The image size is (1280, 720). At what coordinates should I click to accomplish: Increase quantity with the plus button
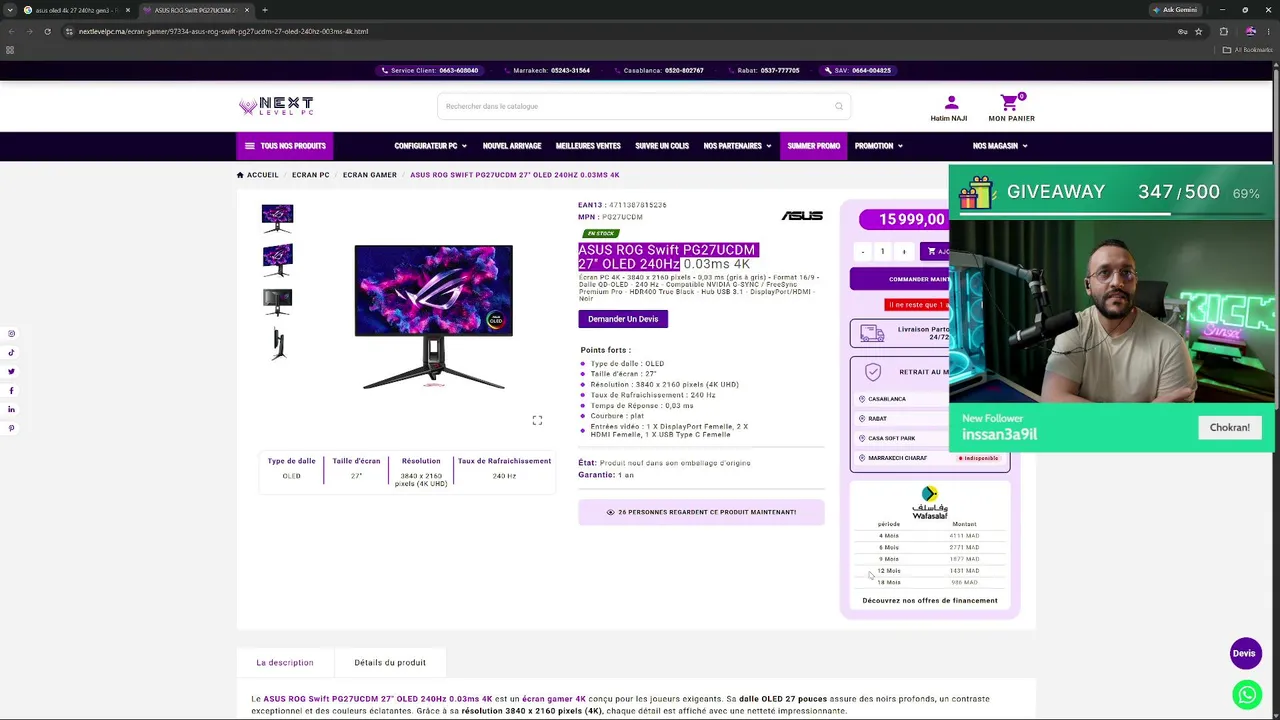[904, 251]
